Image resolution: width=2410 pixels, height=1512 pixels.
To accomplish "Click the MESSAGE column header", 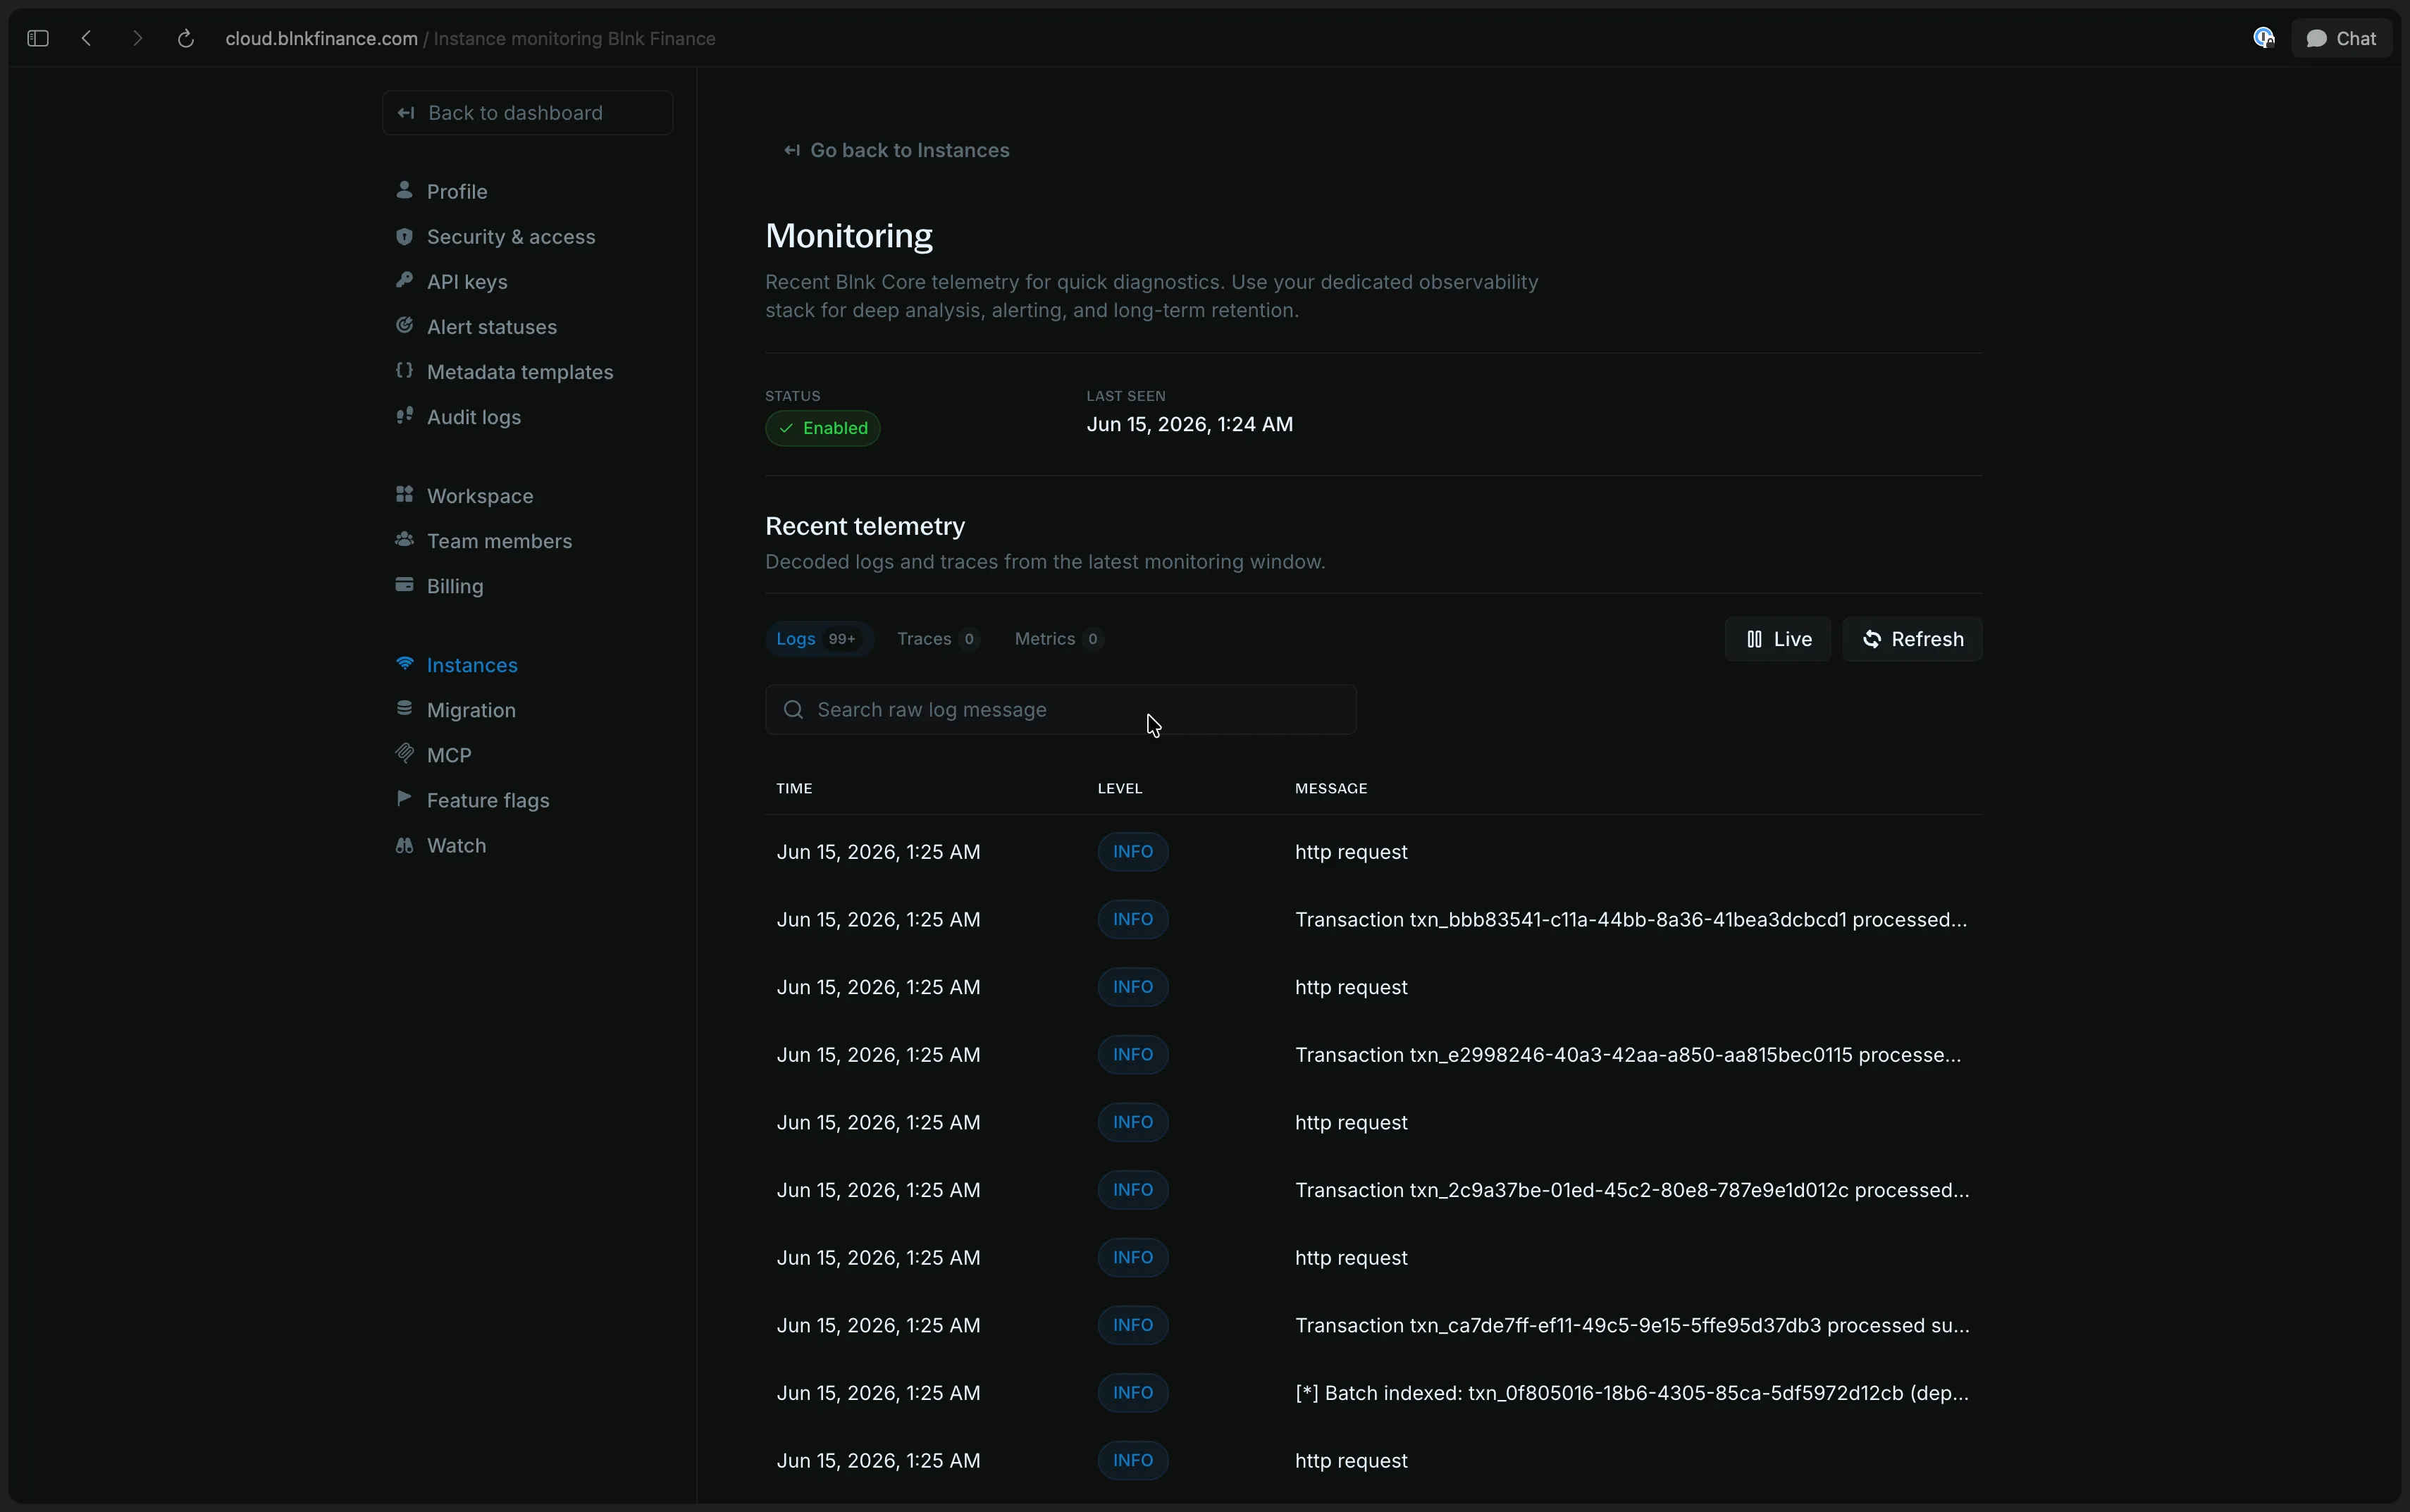I will [1331, 788].
